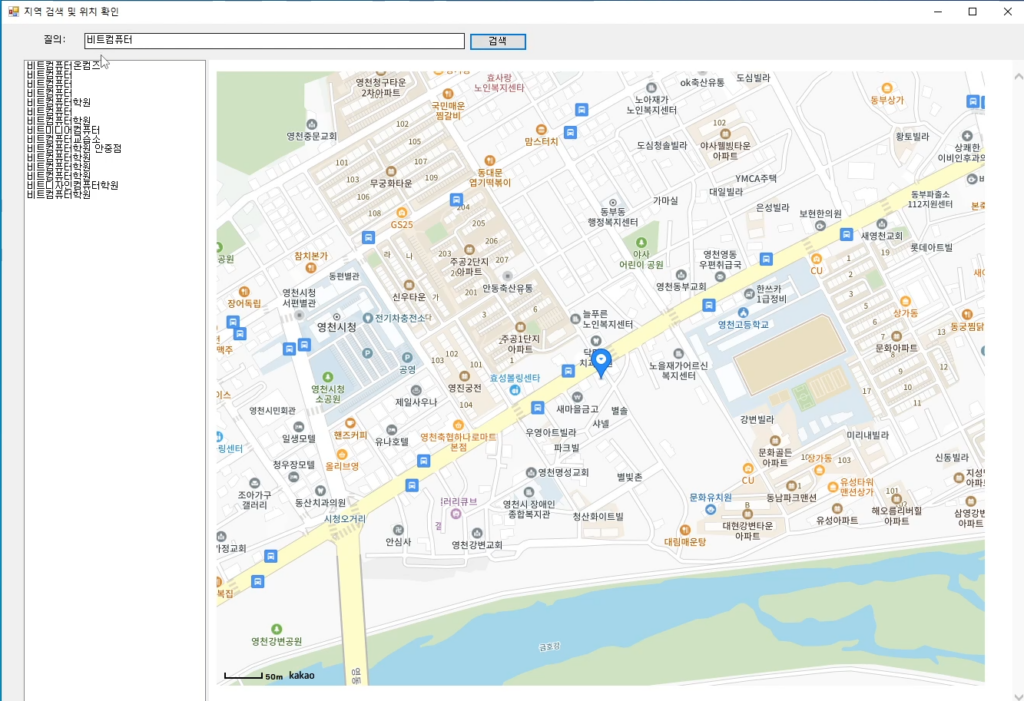The height and width of the screenshot is (701, 1024).
Task: Click the 영천시청소공원 park icon
Action: pyautogui.click(x=328, y=377)
